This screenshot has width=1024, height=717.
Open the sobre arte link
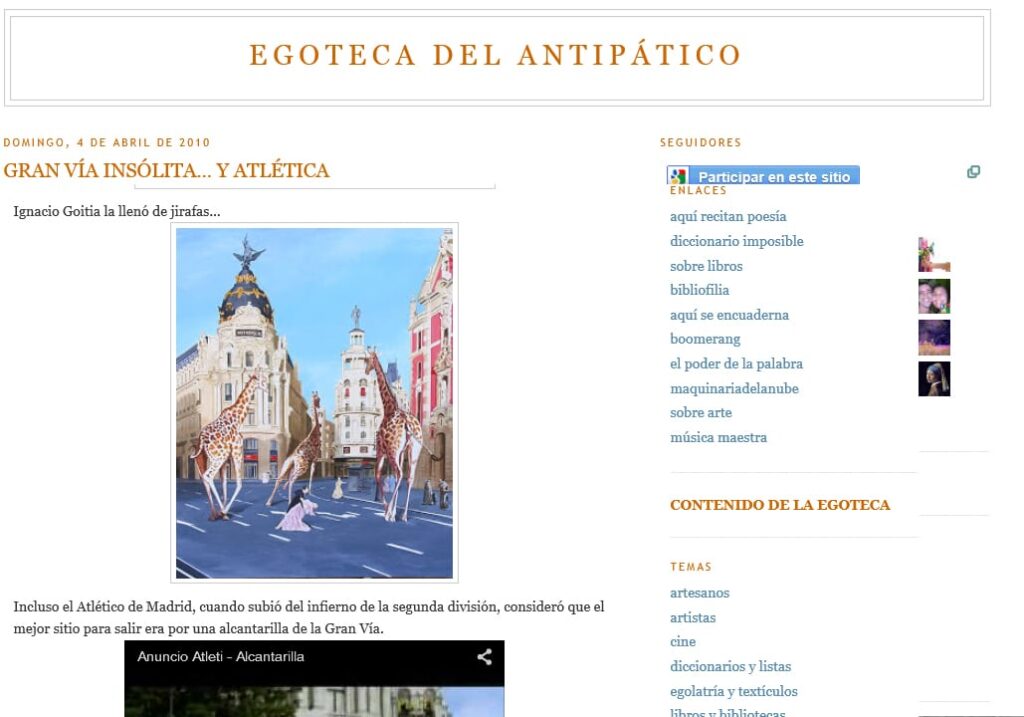tap(701, 413)
